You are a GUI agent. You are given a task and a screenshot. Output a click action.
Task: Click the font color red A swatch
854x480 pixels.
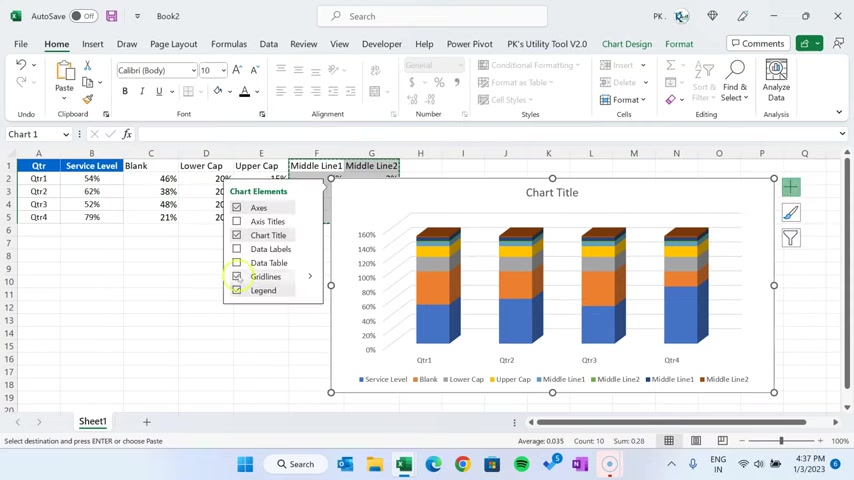click(x=245, y=92)
